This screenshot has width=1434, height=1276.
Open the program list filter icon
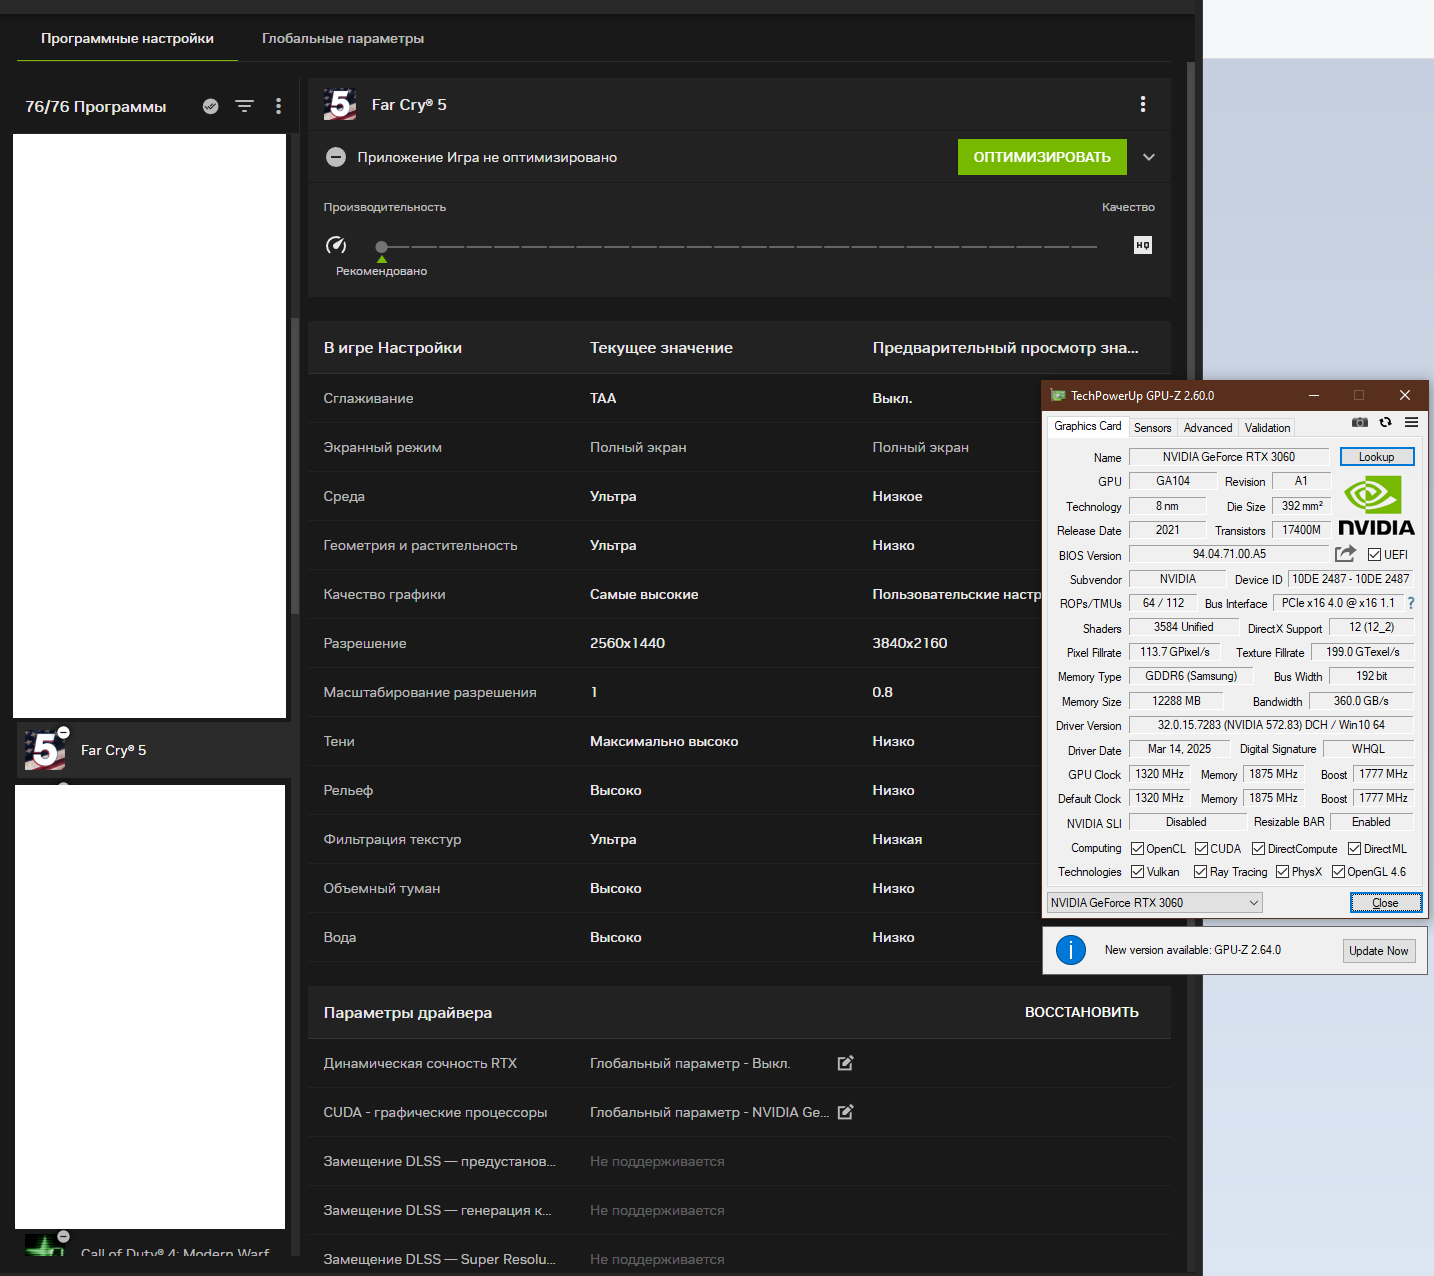pyautogui.click(x=244, y=106)
